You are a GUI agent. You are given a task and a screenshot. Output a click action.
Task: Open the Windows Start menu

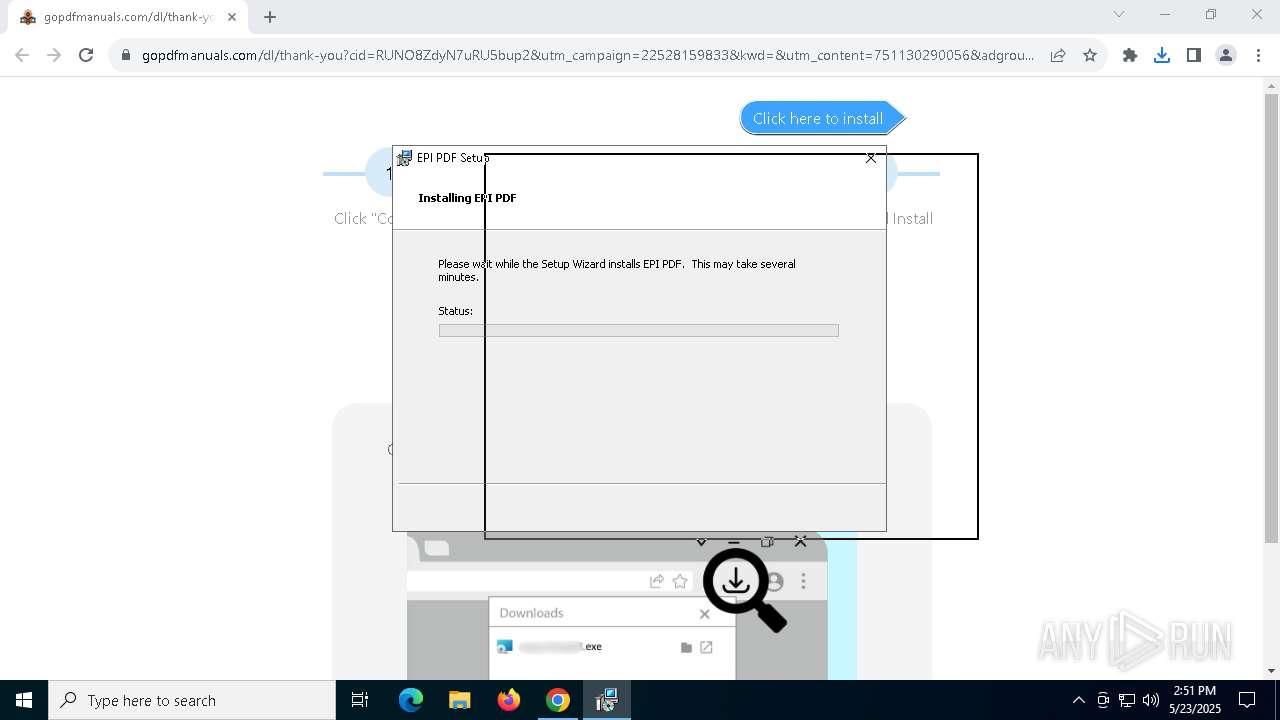tap(24, 700)
